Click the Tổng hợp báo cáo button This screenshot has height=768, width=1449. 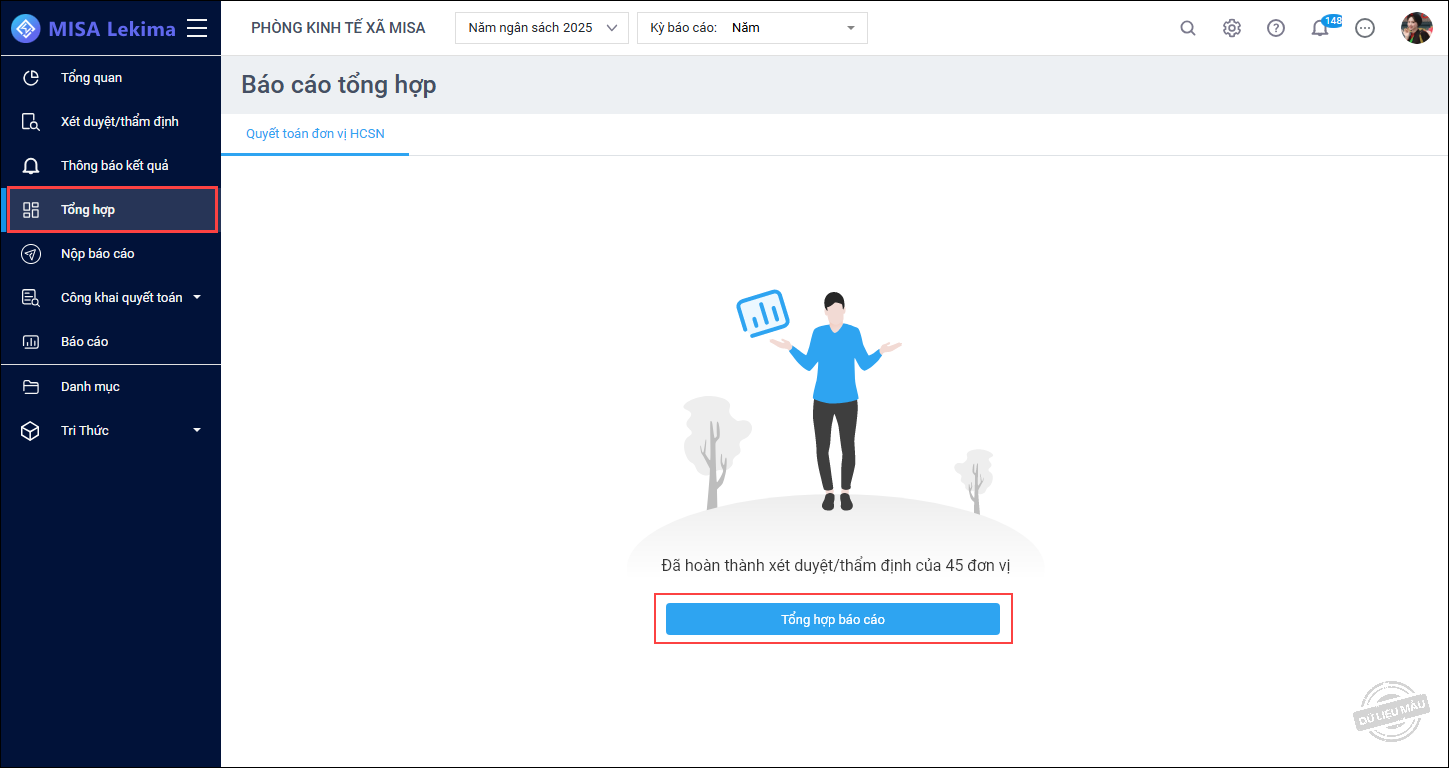[x=832, y=619]
